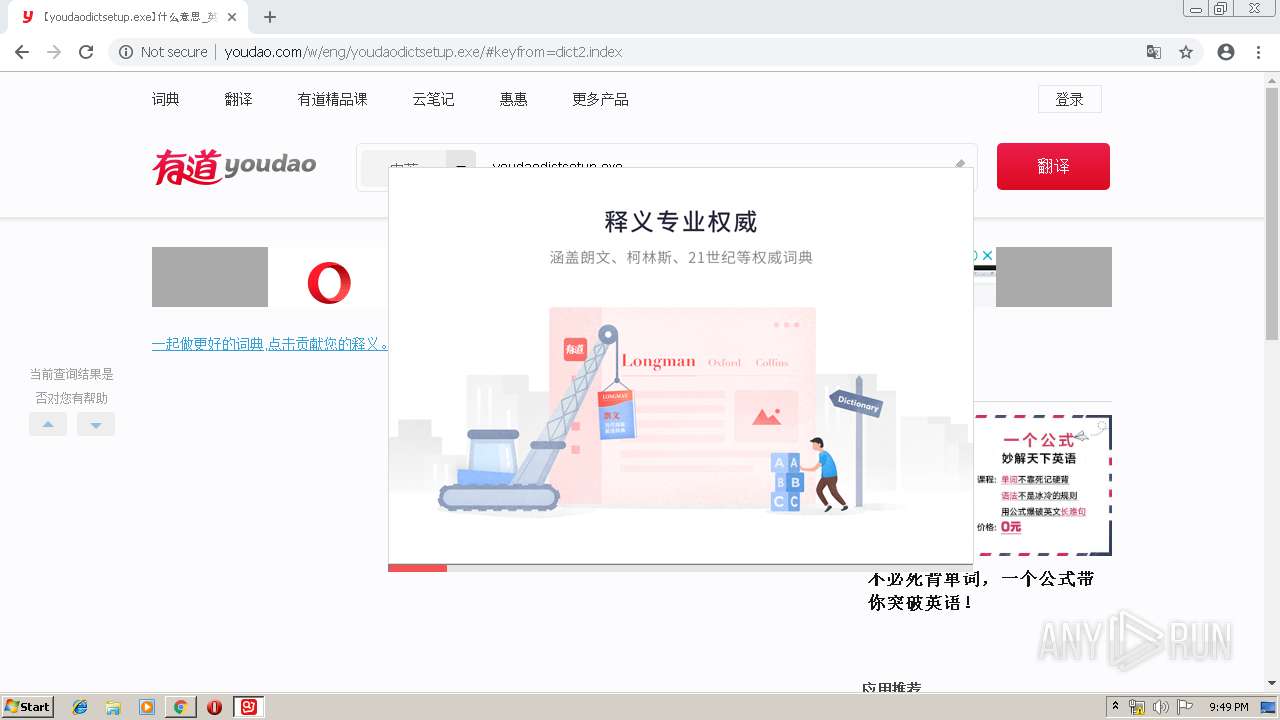Screen dimensions: 1280x720
Task: Switch to Chrome in the taskbar
Action: pos(180,707)
